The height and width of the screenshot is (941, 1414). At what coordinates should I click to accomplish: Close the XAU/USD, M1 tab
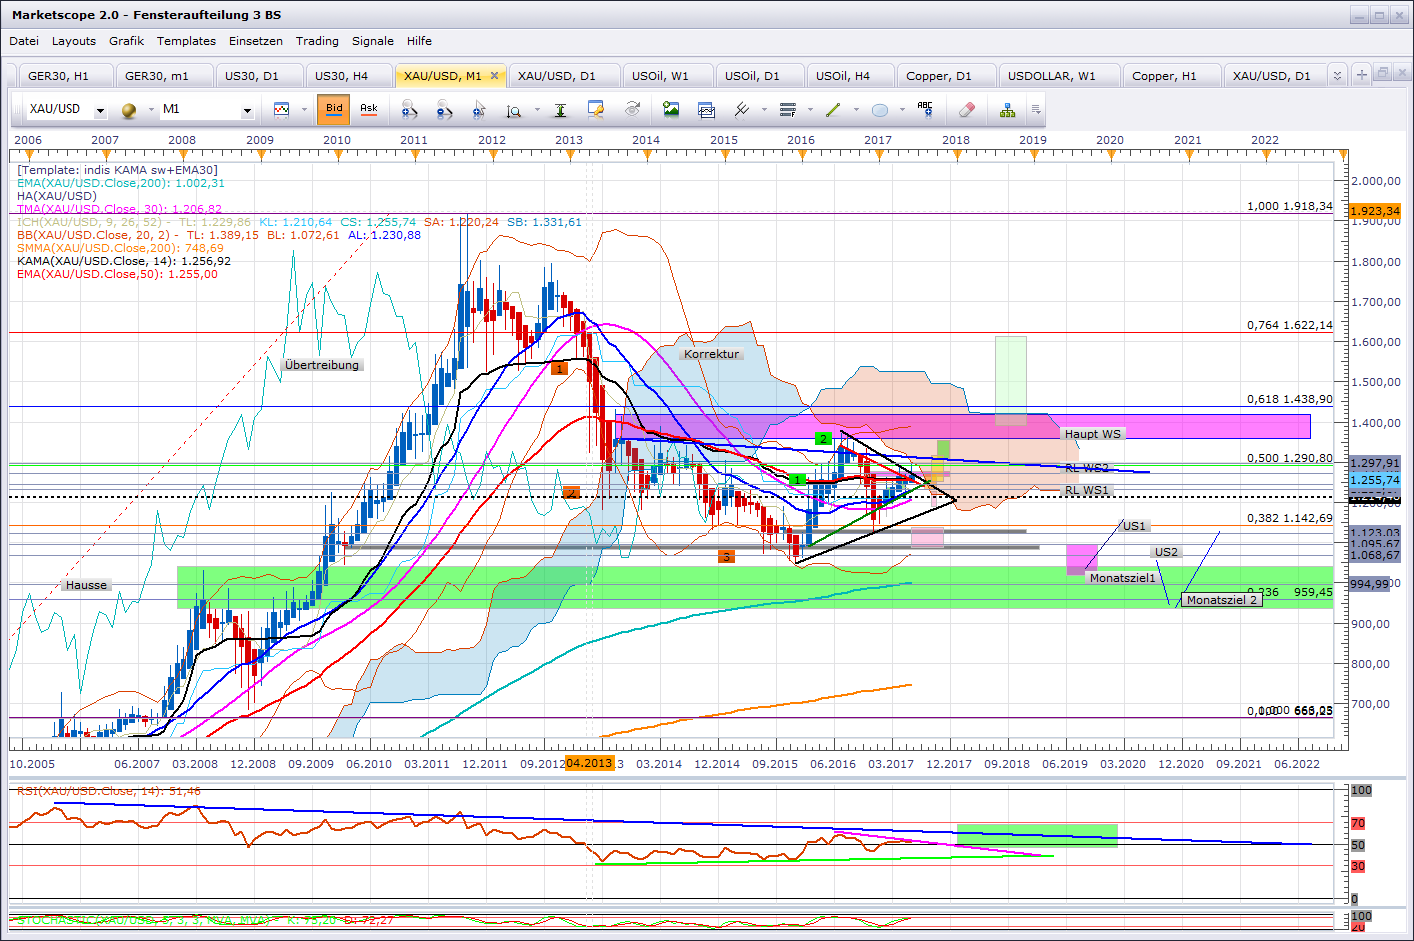coord(494,75)
